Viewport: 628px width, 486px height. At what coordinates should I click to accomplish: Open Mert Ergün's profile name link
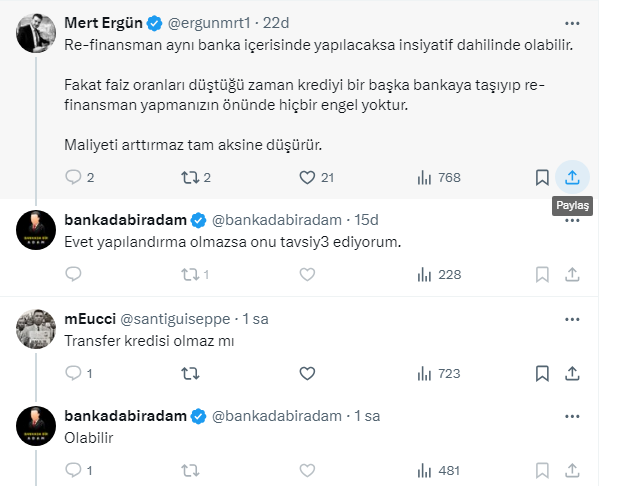coord(101,21)
